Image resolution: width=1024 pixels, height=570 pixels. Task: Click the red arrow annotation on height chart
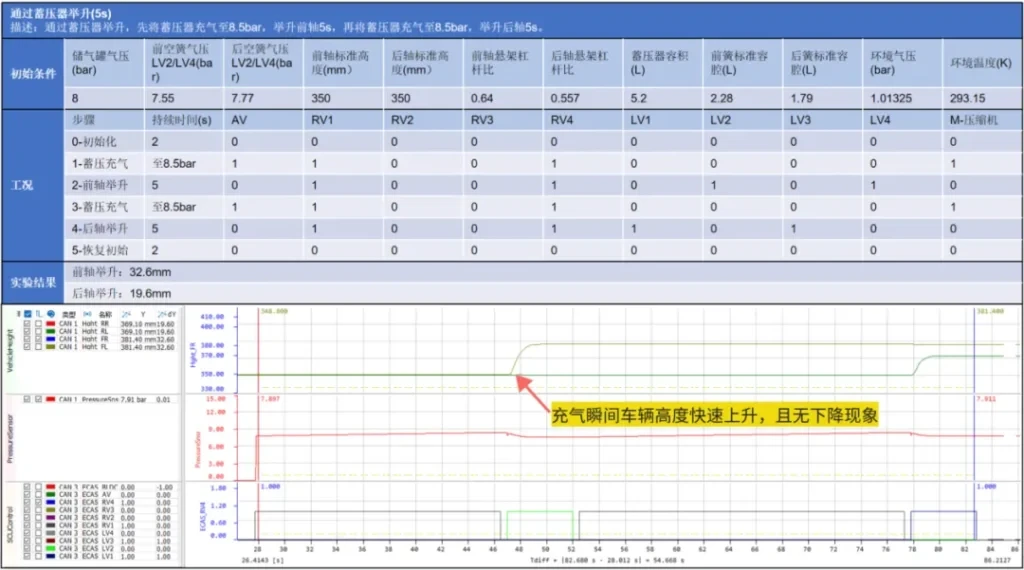click(x=532, y=392)
